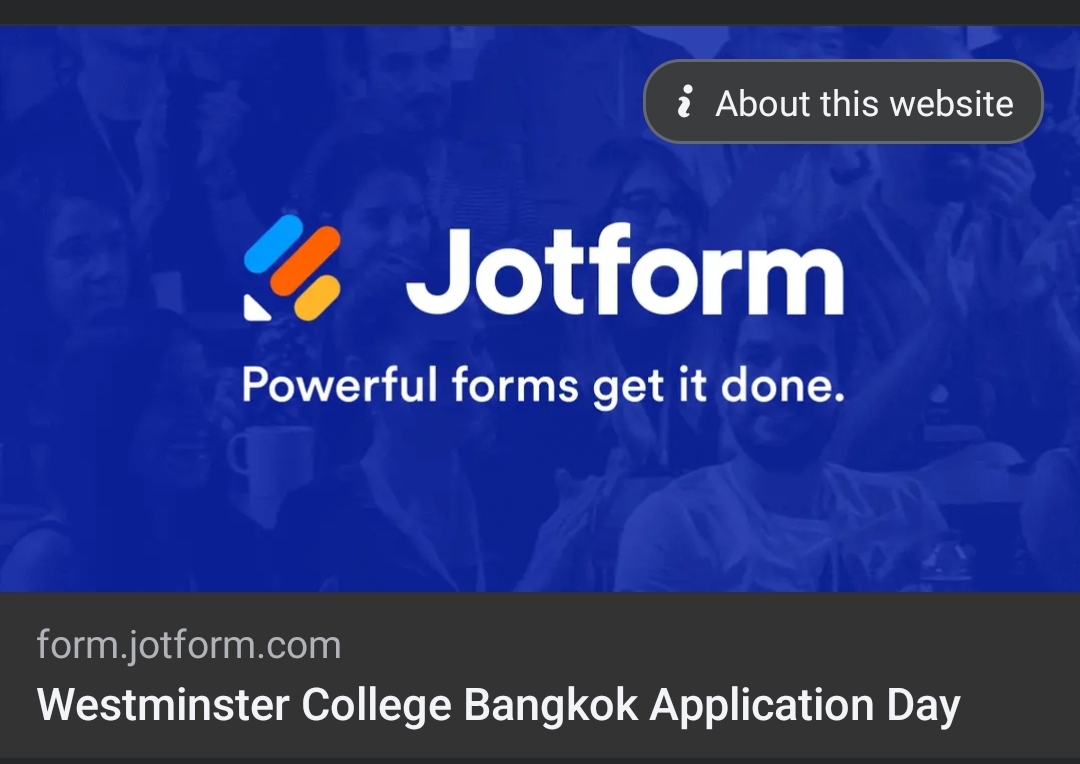This screenshot has width=1080, height=764.
Task: Click the yellow stripe of Jotform logo
Action: click(318, 298)
